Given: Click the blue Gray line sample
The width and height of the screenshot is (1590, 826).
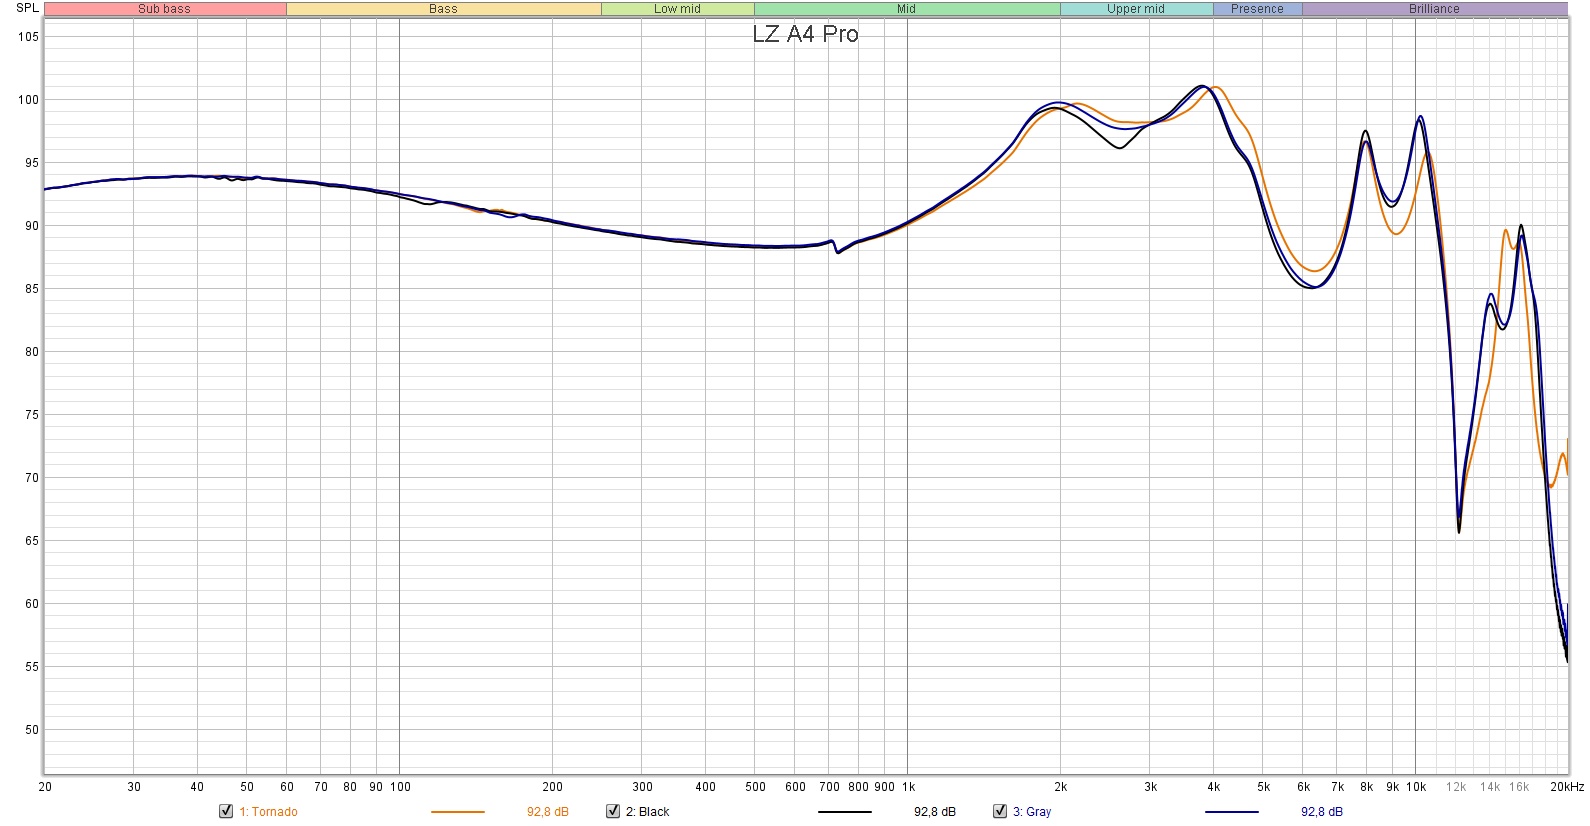Looking at the screenshot, I should pyautogui.click(x=1231, y=812).
